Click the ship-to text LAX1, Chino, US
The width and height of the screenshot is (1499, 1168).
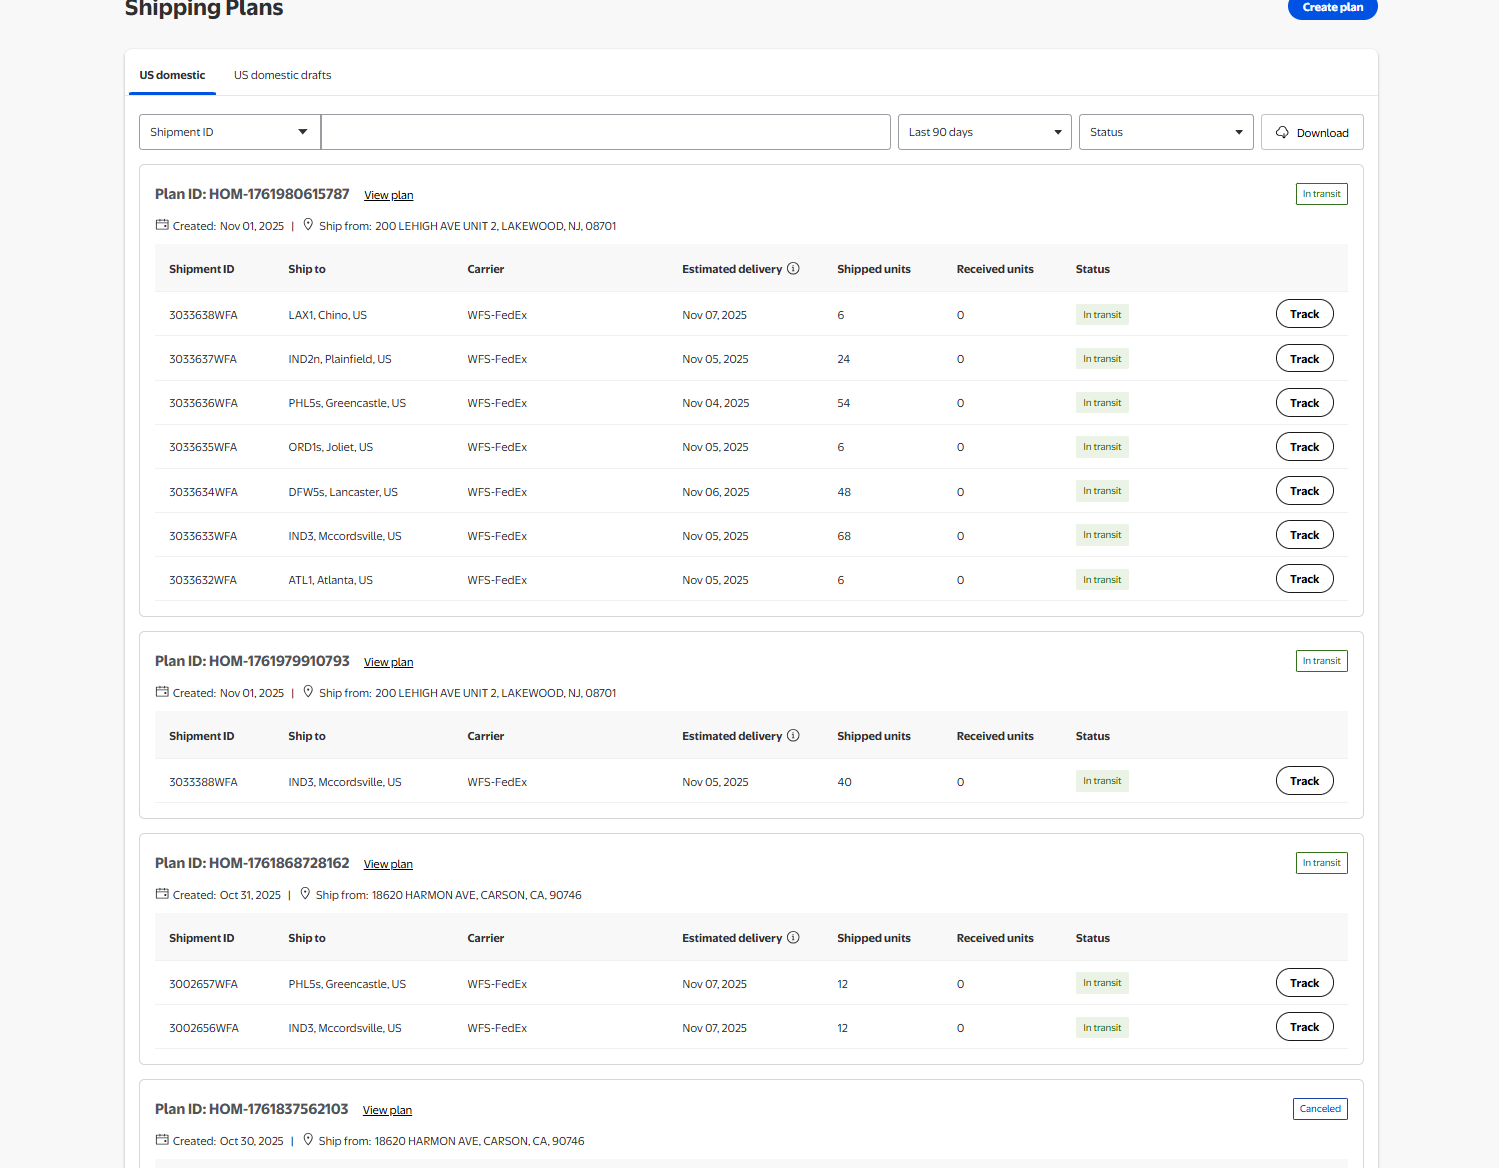point(327,315)
